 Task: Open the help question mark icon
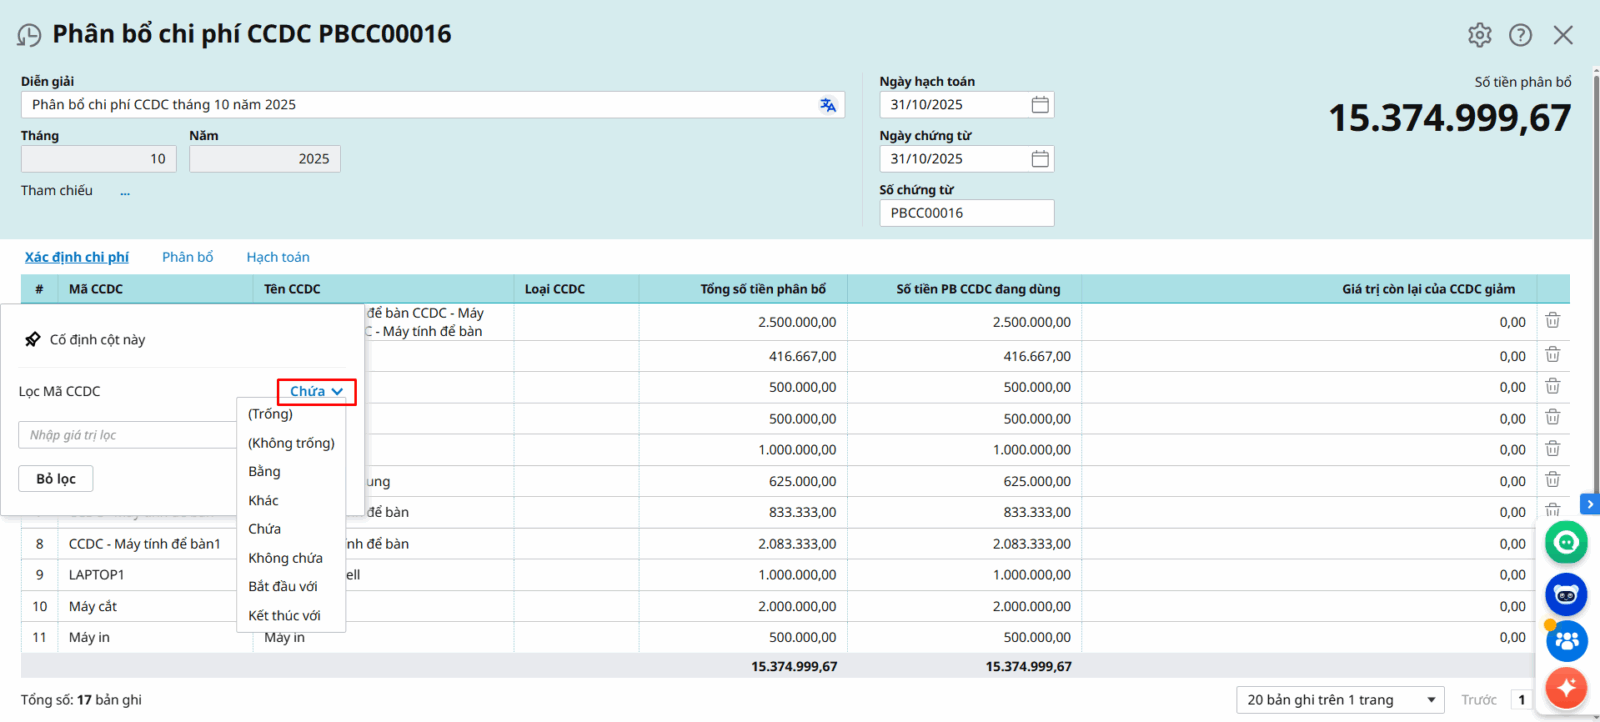point(1520,35)
